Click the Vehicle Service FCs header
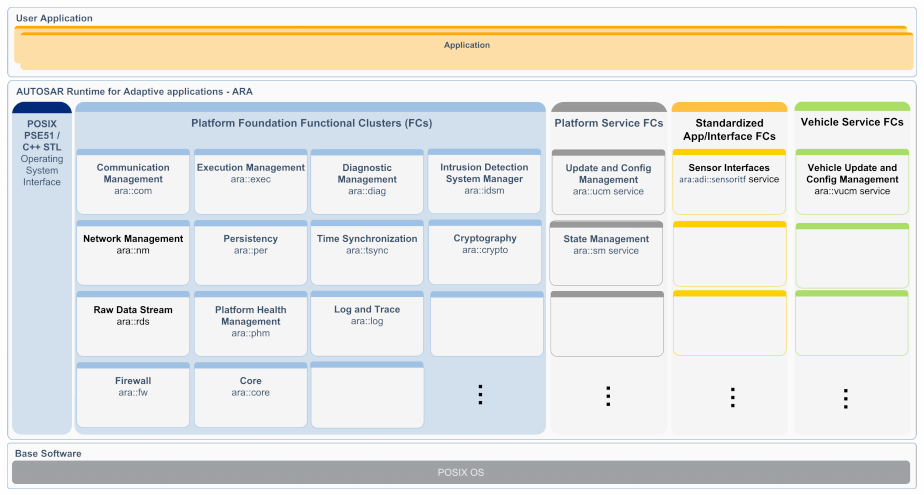The height and width of the screenshot is (495, 924). [x=852, y=122]
